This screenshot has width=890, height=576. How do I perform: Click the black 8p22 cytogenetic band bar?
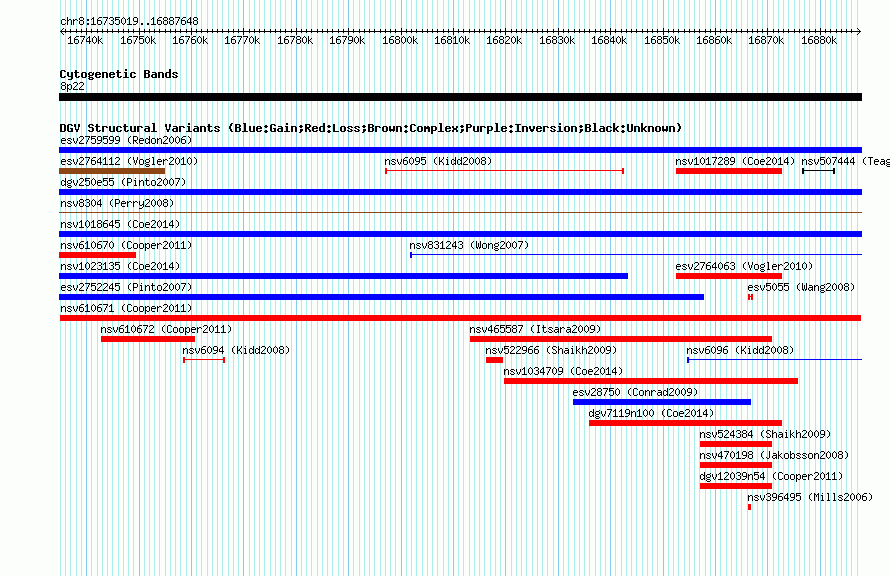click(460, 97)
